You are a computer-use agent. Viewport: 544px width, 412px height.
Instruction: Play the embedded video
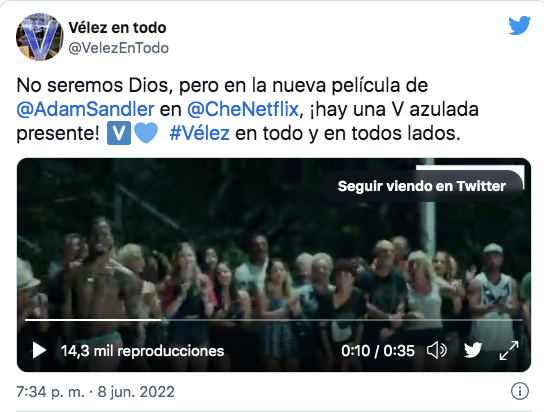pyautogui.click(x=39, y=350)
